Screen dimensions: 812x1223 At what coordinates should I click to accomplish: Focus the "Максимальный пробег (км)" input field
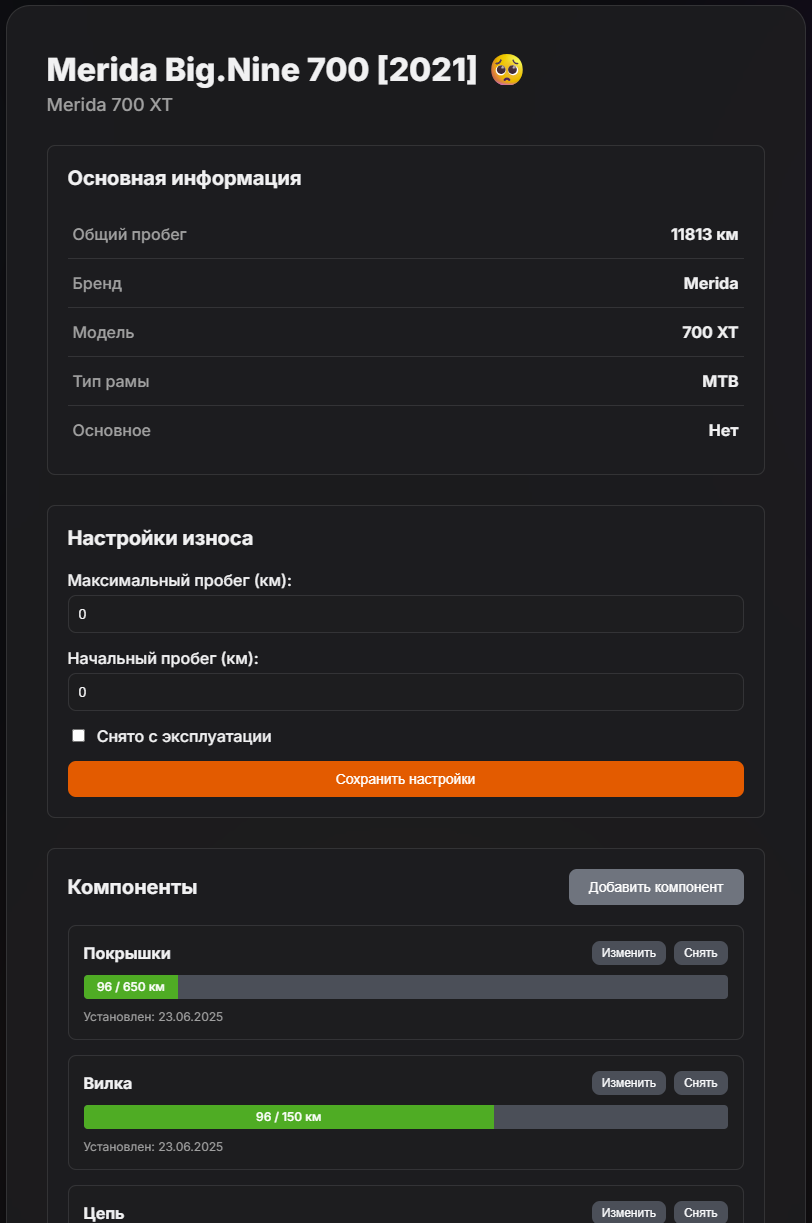point(405,614)
